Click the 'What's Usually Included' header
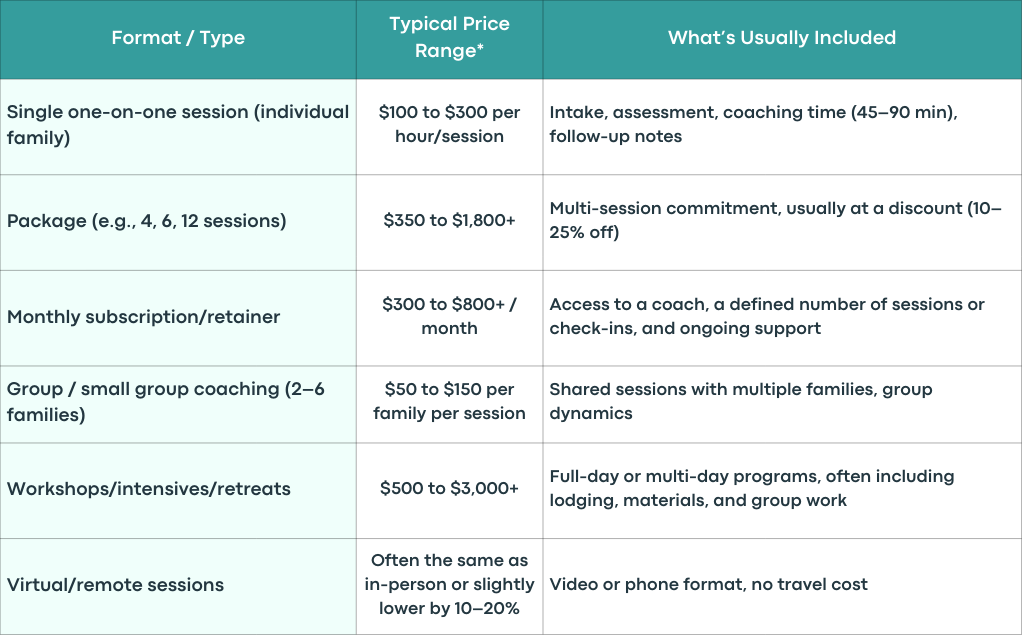The width and height of the screenshot is (1022, 635). click(x=782, y=39)
